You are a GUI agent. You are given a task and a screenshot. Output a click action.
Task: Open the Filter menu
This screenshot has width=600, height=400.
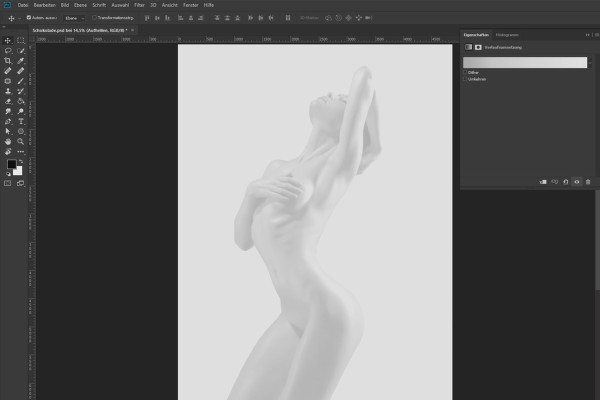click(139, 5)
